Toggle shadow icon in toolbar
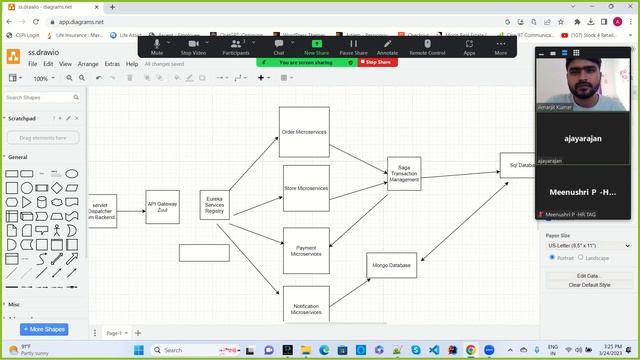The height and width of the screenshot is (360, 640). pyautogui.click(x=202, y=78)
